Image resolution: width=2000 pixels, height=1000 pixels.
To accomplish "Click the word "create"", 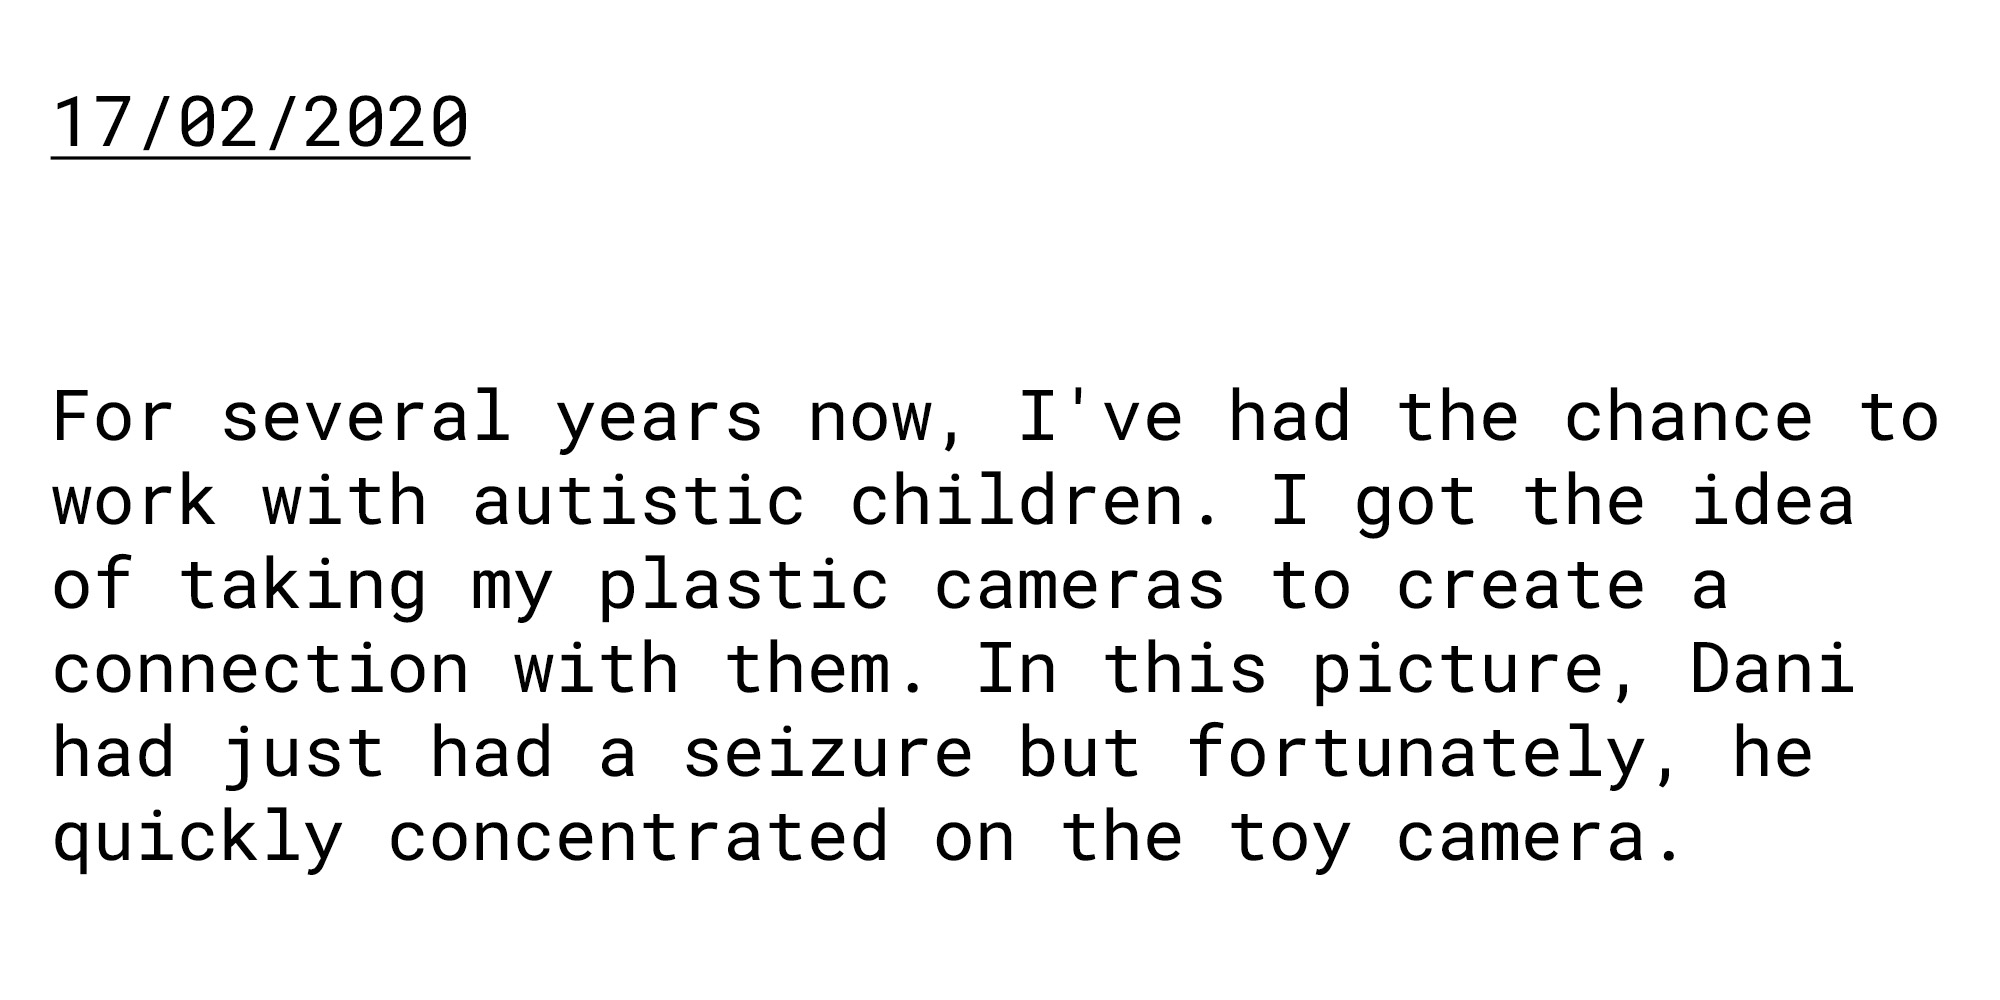I will (1520, 584).
